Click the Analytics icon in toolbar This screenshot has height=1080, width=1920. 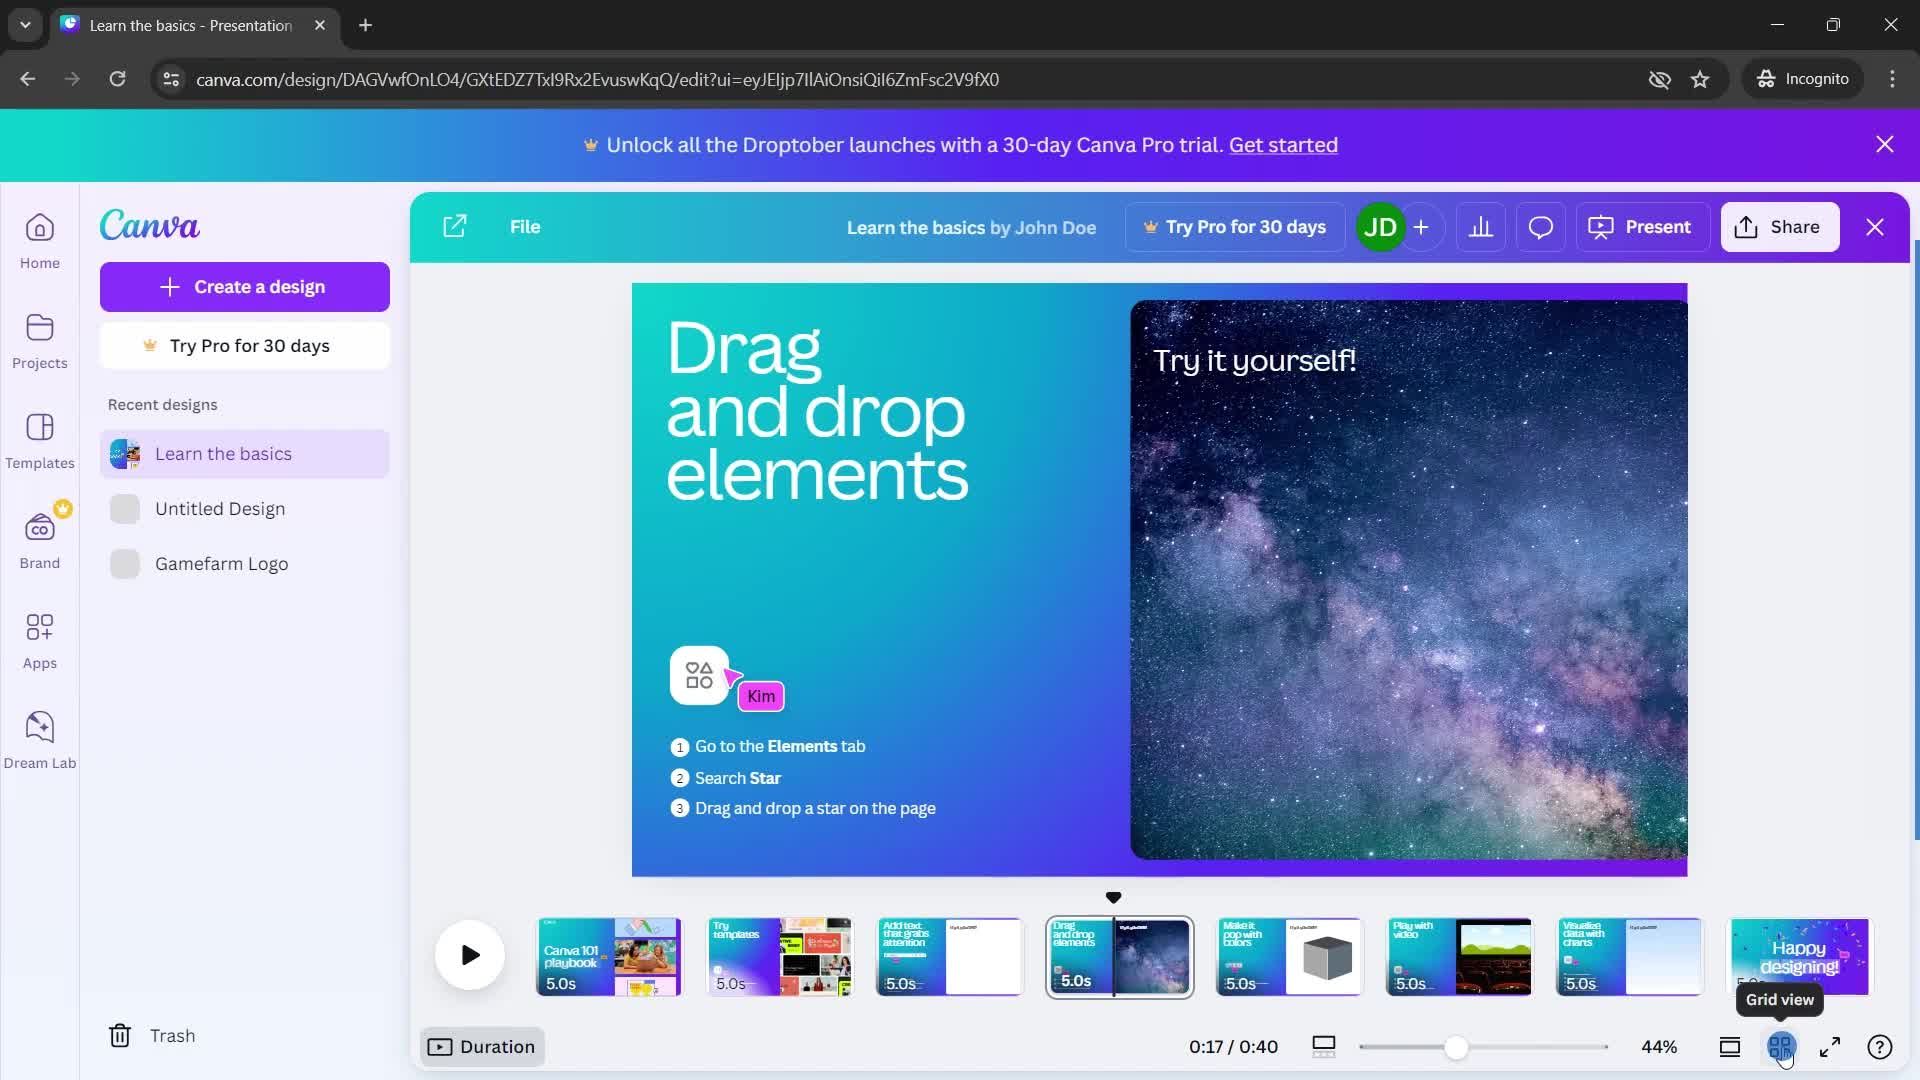pos(1480,227)
